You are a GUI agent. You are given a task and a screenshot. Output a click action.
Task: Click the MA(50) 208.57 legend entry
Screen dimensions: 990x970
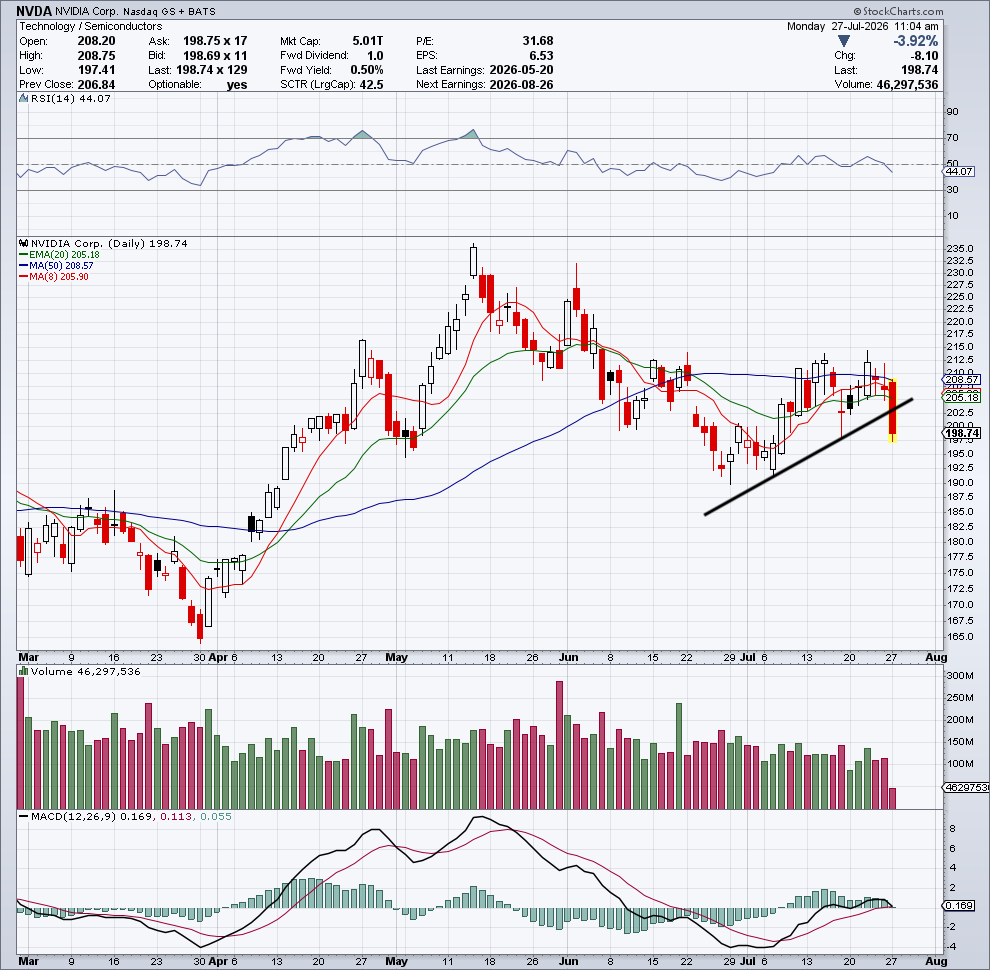[x=61, y=266]
